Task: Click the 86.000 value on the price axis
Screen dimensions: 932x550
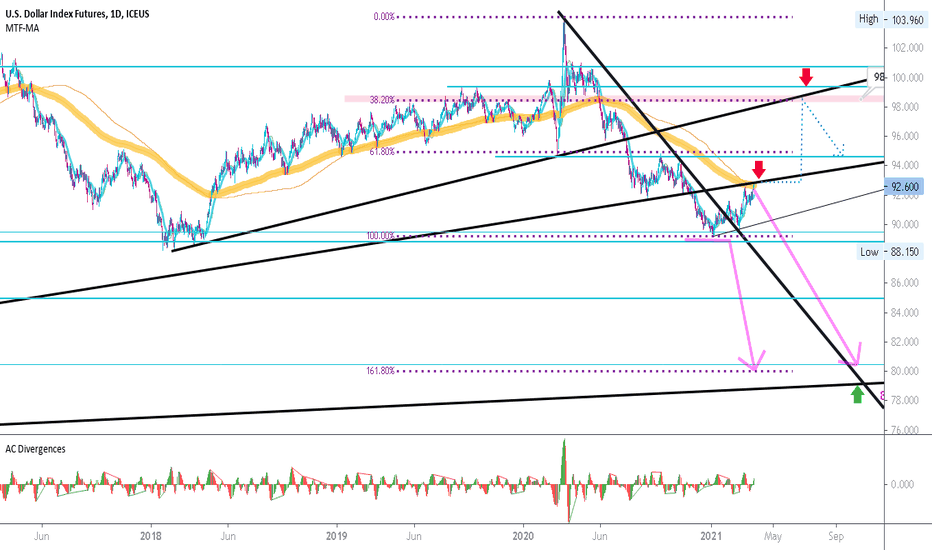Action: (x=907, y=283)
